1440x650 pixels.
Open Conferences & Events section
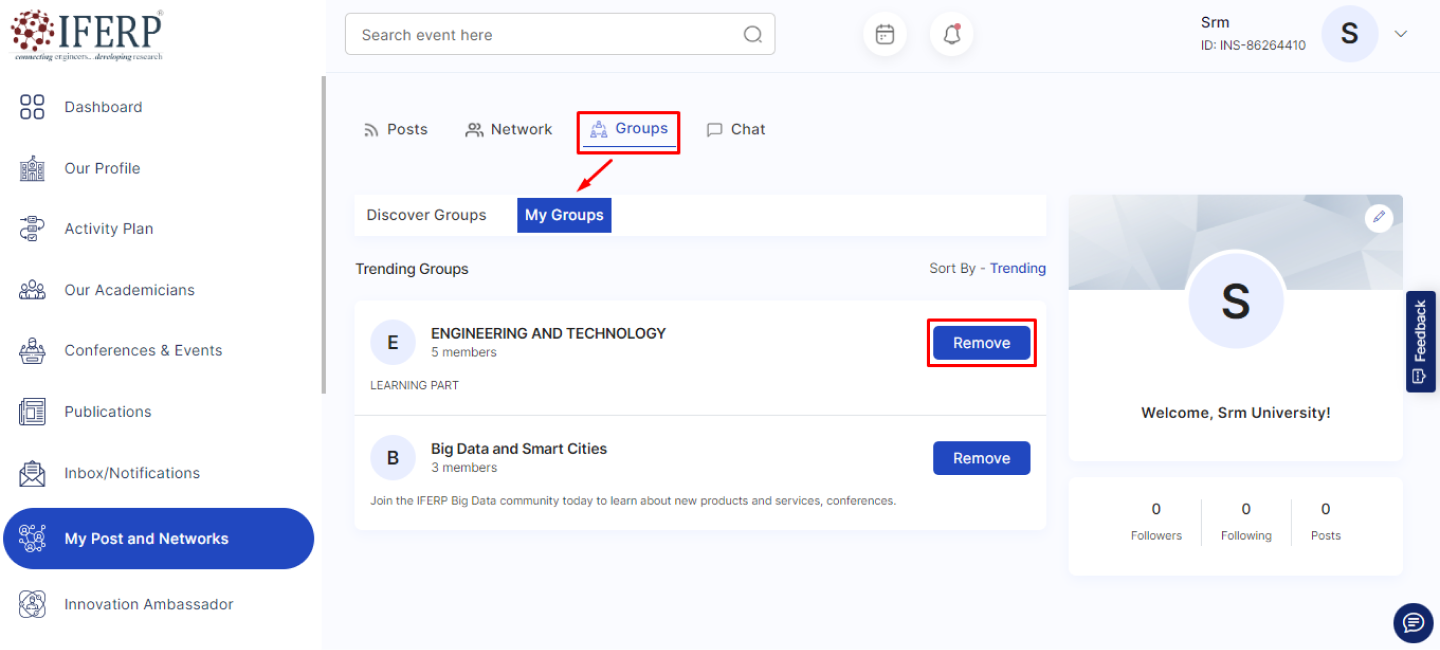(143, 351)
